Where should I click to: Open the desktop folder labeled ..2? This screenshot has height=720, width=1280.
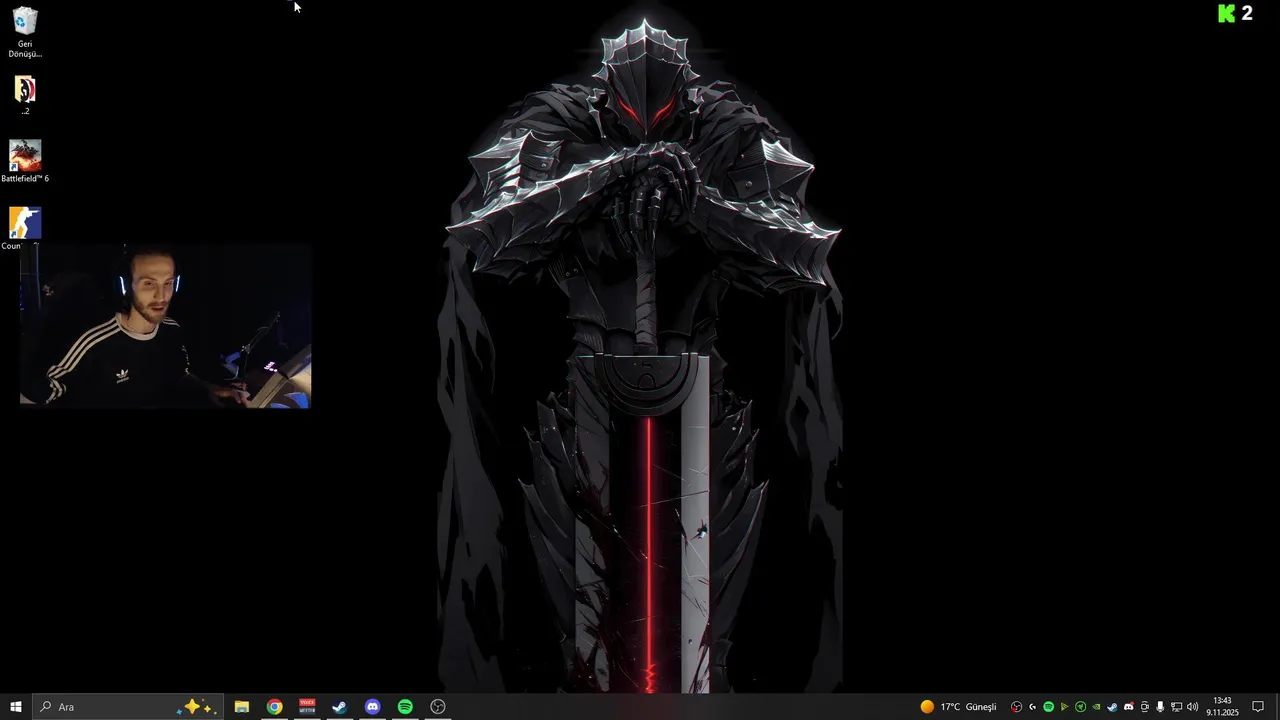(x=25, y=96)
